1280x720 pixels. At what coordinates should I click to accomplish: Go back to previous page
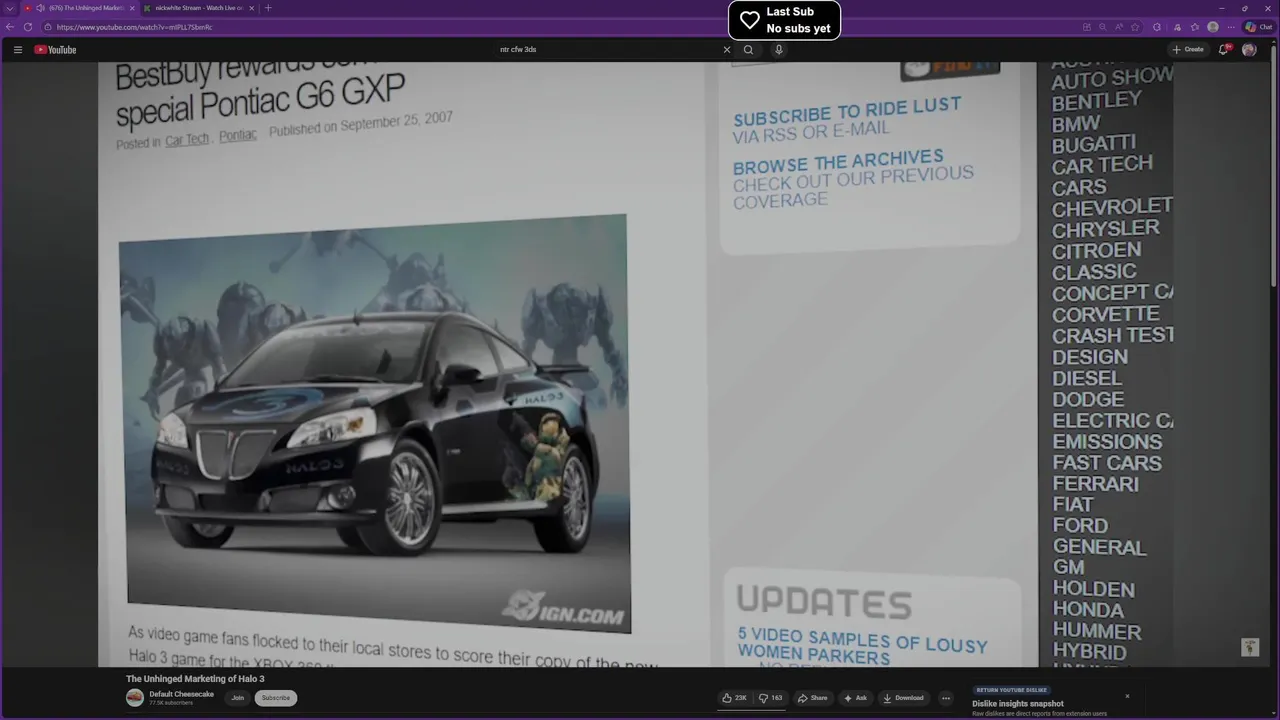(10, 27)
